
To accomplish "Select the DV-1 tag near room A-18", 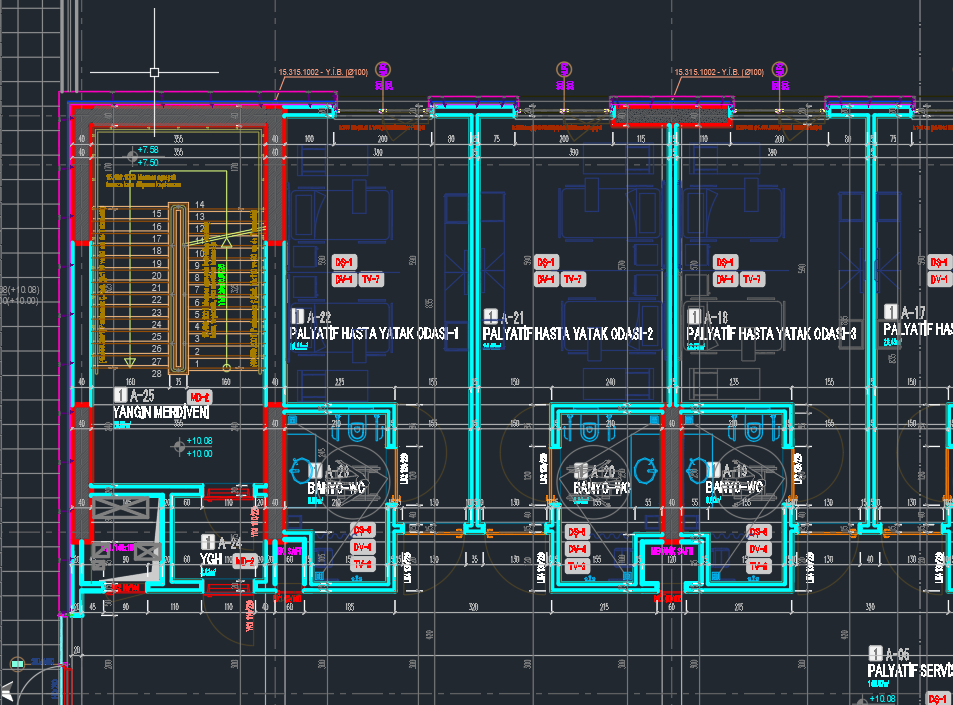I will [x=727, y=279].
